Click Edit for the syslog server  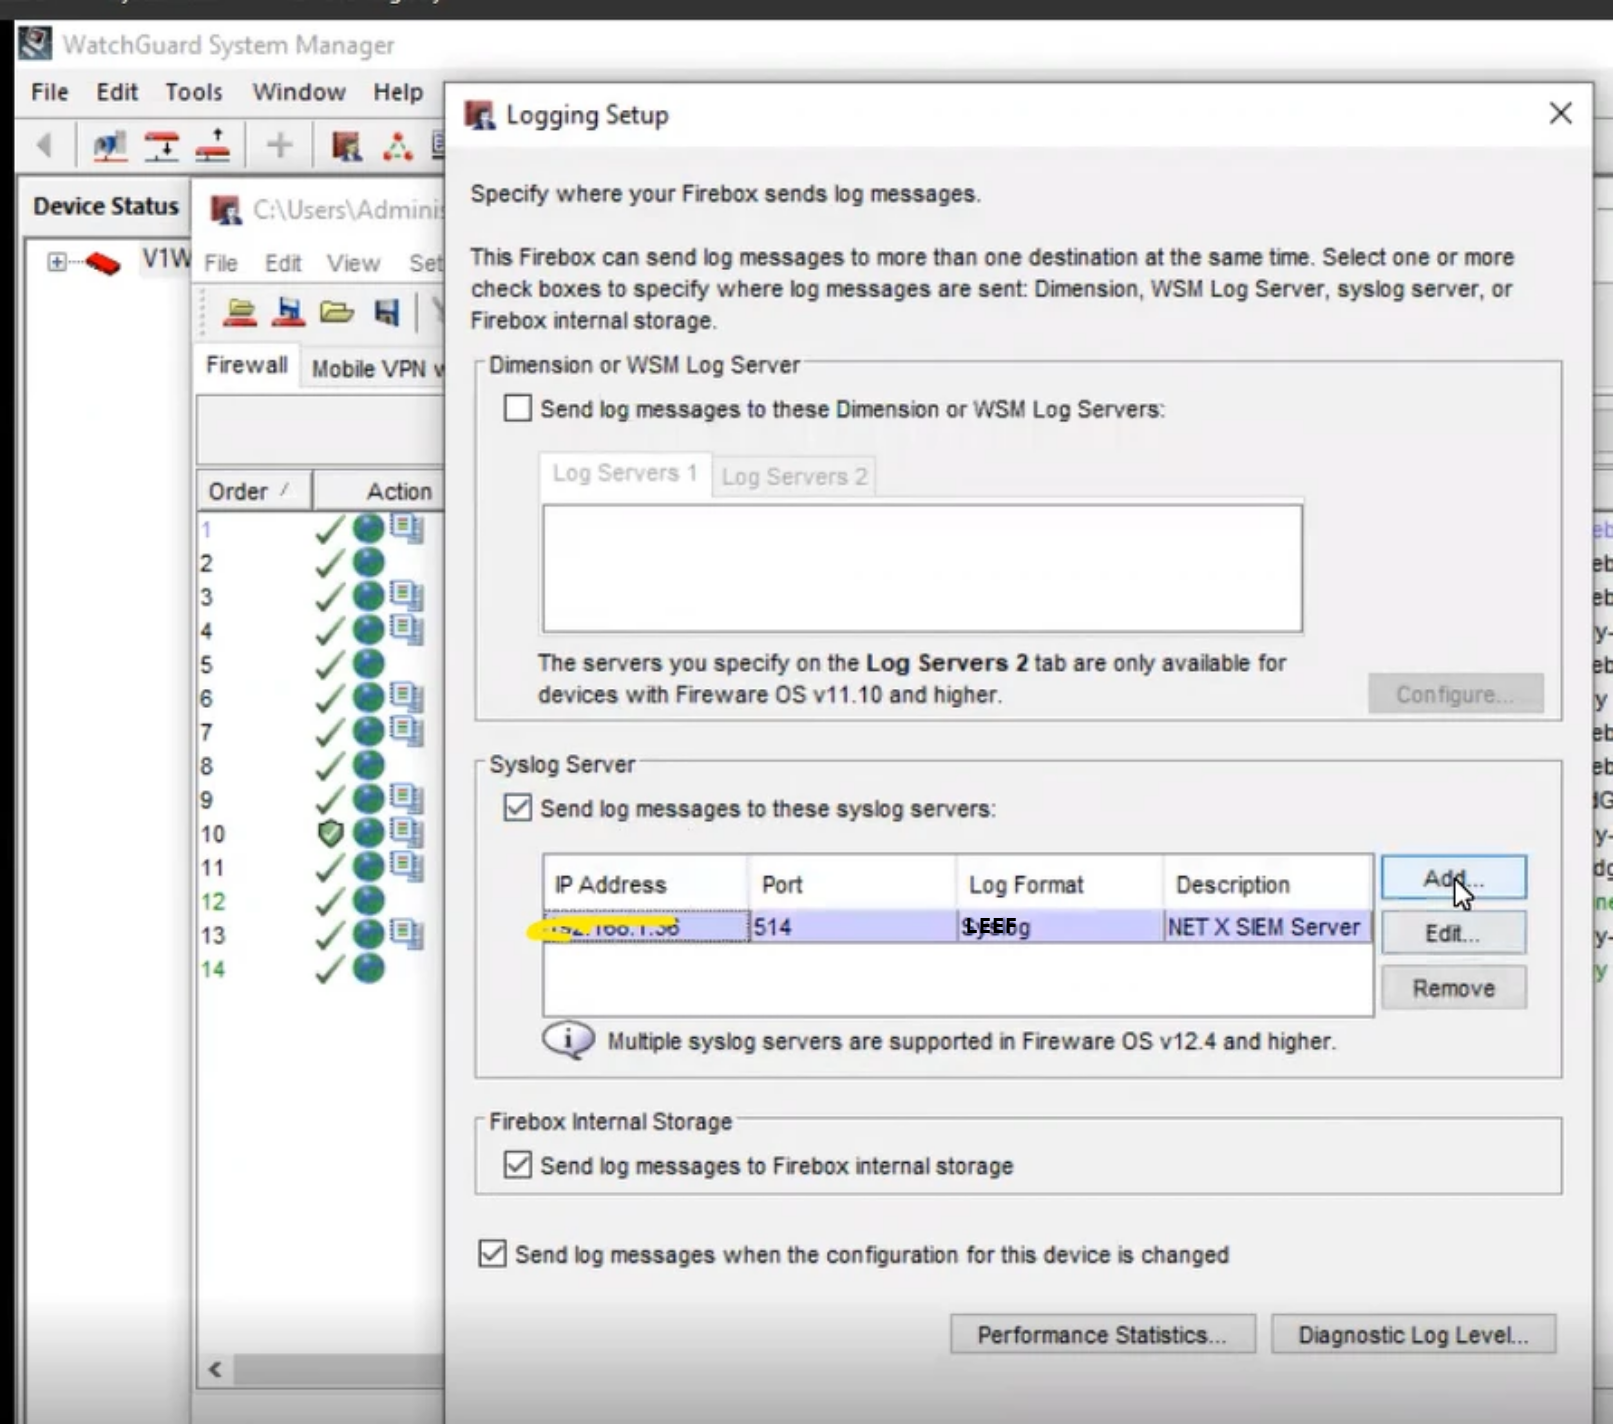click(x=1453, y=933)
